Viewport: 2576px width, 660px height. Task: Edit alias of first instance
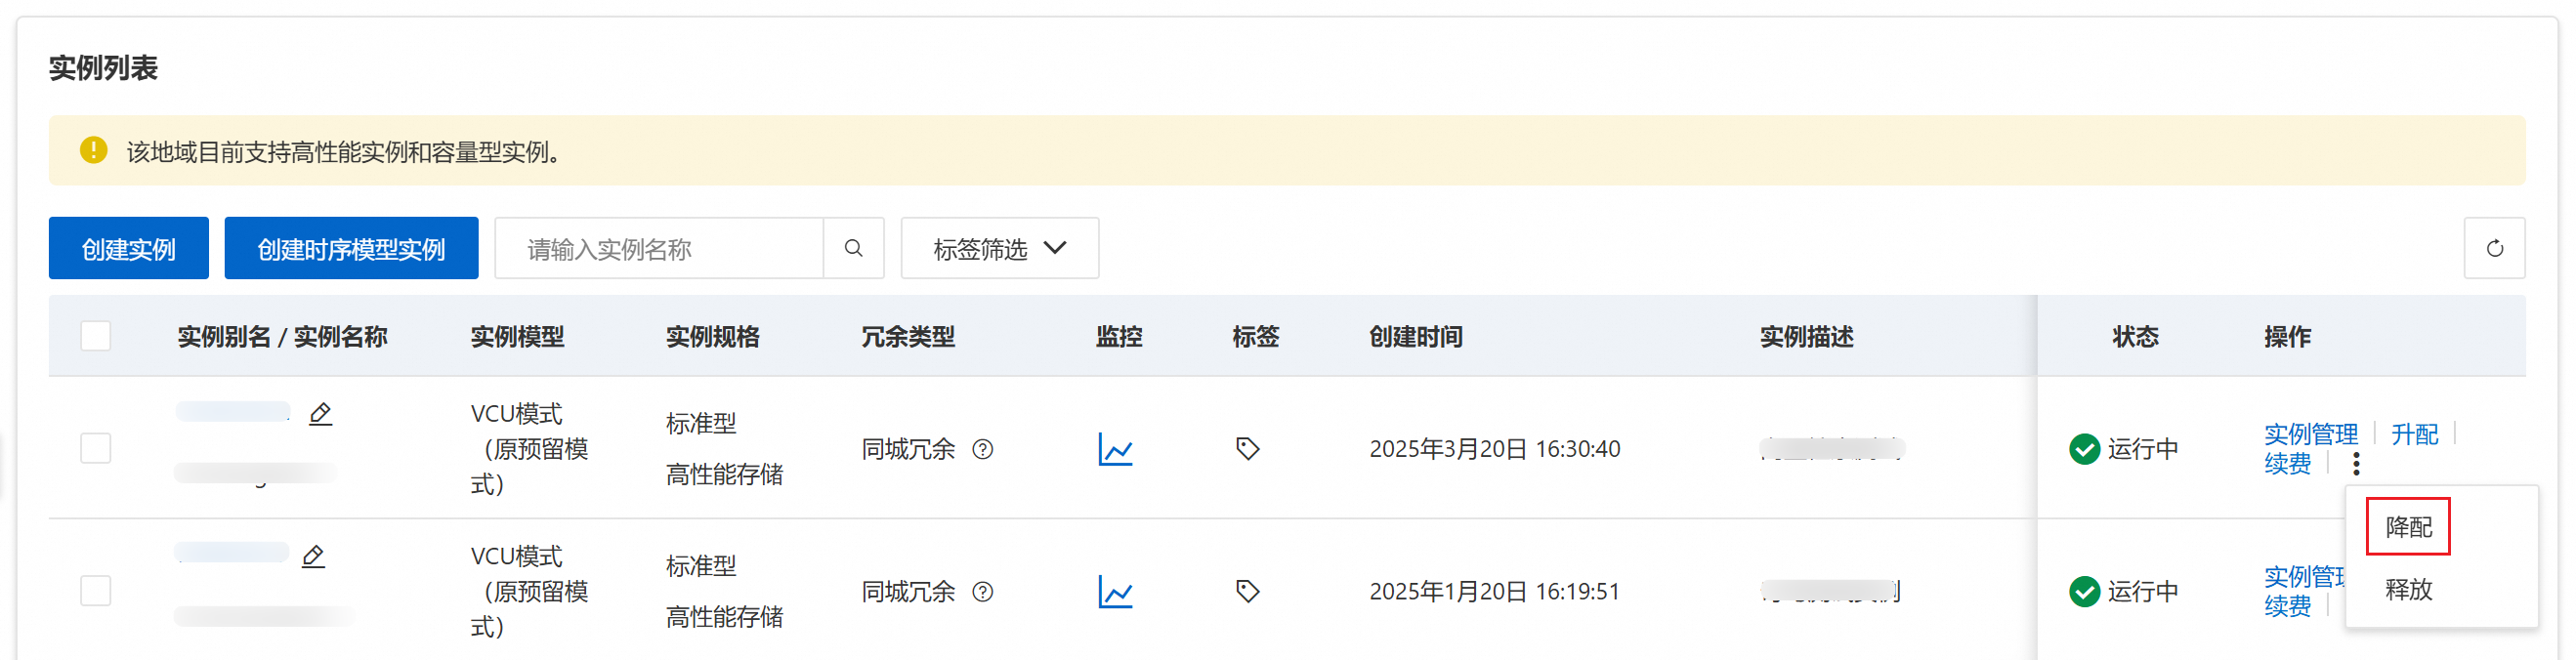click(x=320, y=413)
